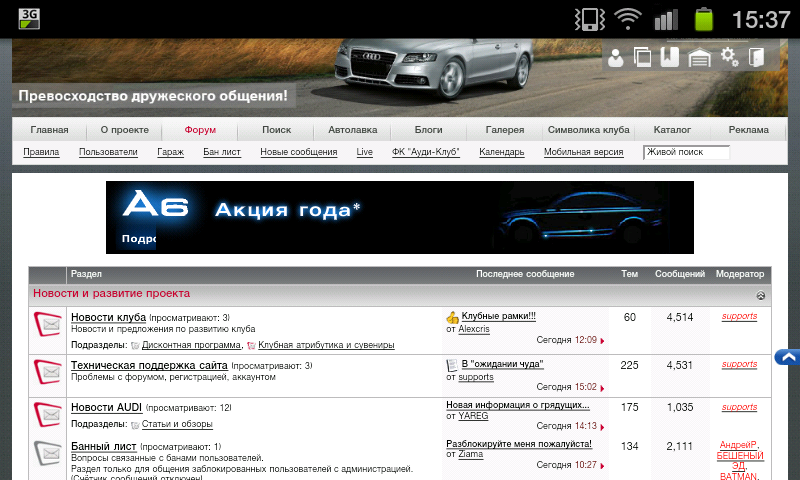Click the Последнее сообщение column header
The width and height of the screenshot is (800, 480).
[x=525, y=274]
